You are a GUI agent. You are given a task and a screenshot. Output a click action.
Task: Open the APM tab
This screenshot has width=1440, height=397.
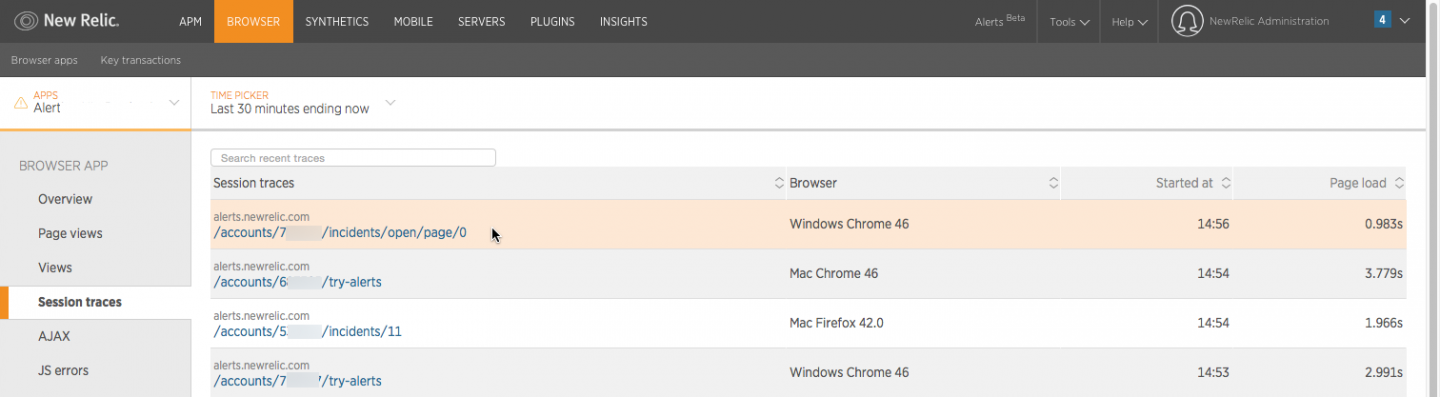click(x=190, y=21)
